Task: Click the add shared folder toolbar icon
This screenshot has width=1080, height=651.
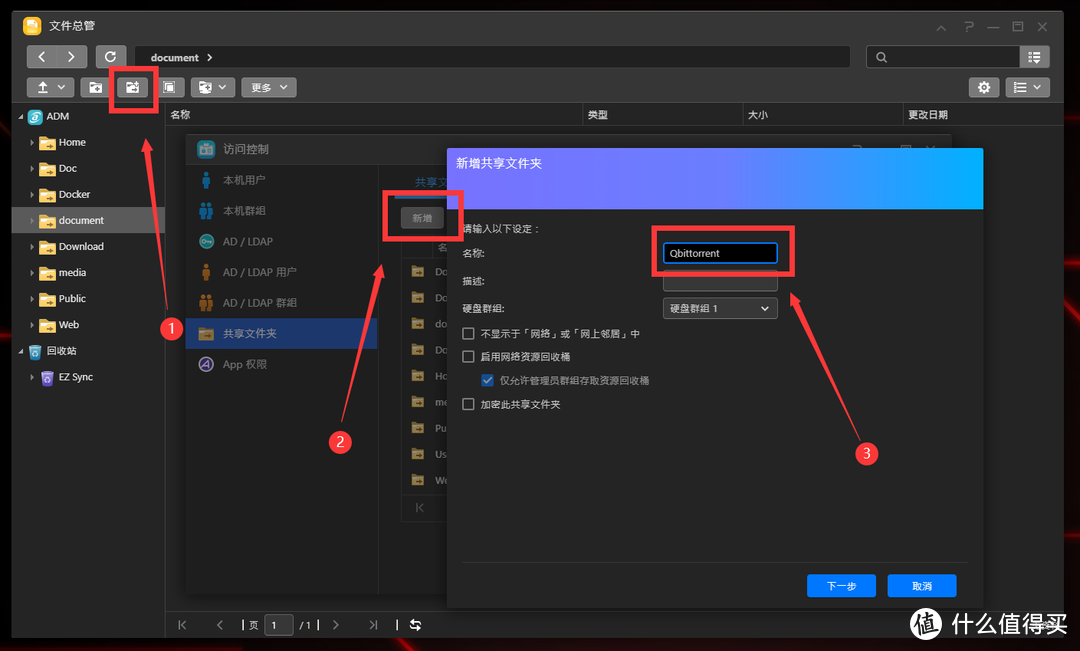Action: coord(132,87)
